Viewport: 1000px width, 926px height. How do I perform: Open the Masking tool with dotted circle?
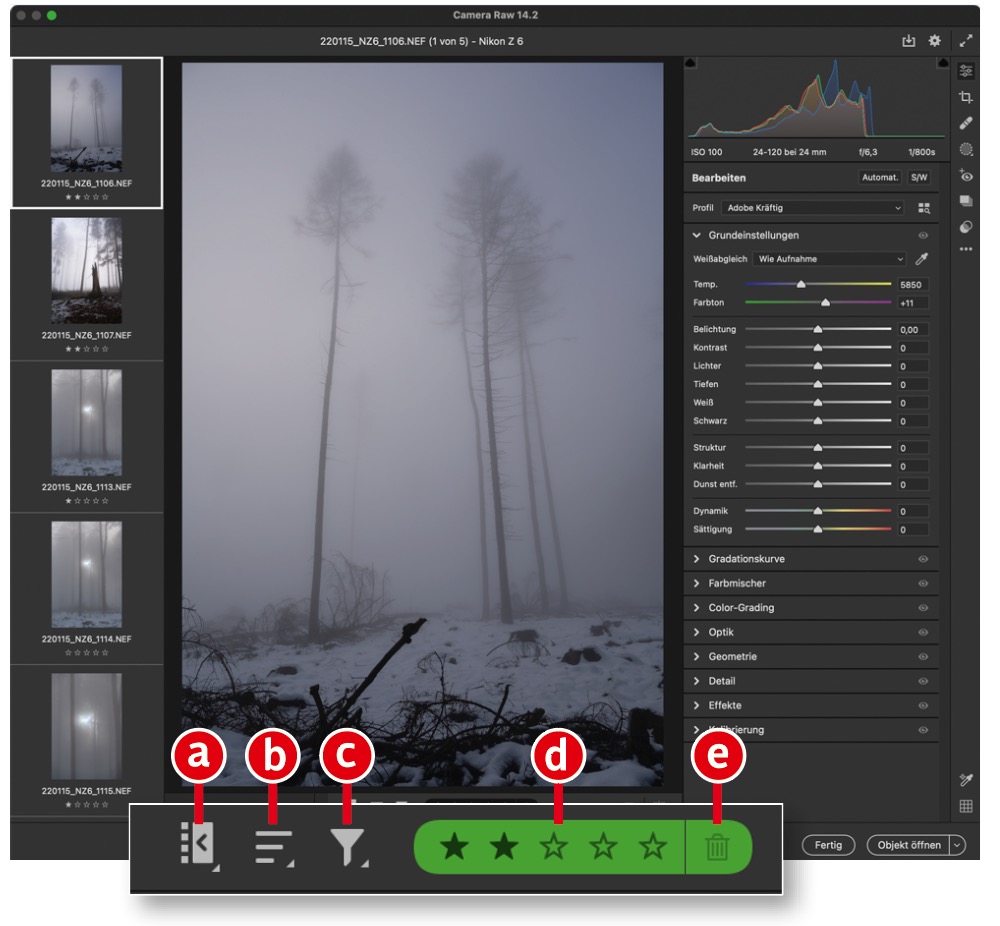pyautogui.click(x=966, y=149)
